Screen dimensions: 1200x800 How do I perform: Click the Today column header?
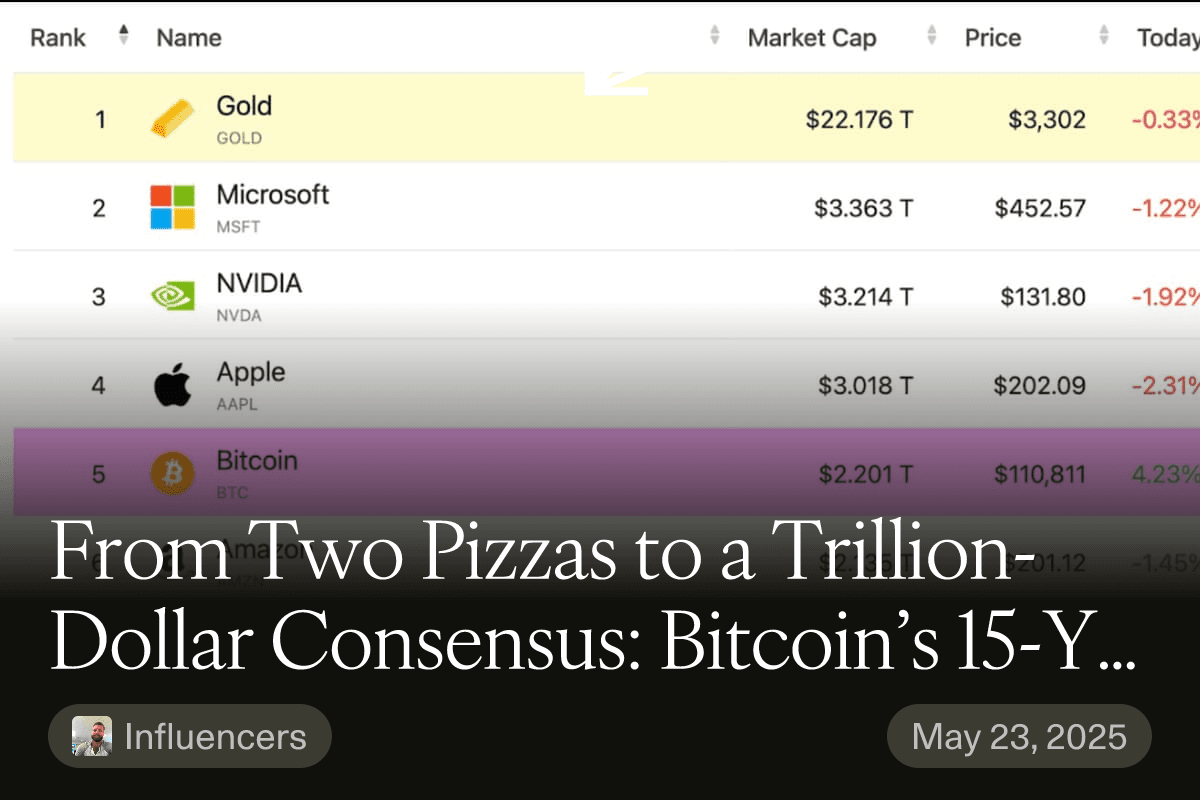[1168, 38]
